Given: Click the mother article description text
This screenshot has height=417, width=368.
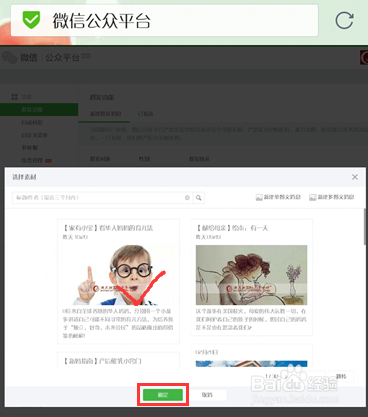Looking at the screenshot, I should point(251,319).
